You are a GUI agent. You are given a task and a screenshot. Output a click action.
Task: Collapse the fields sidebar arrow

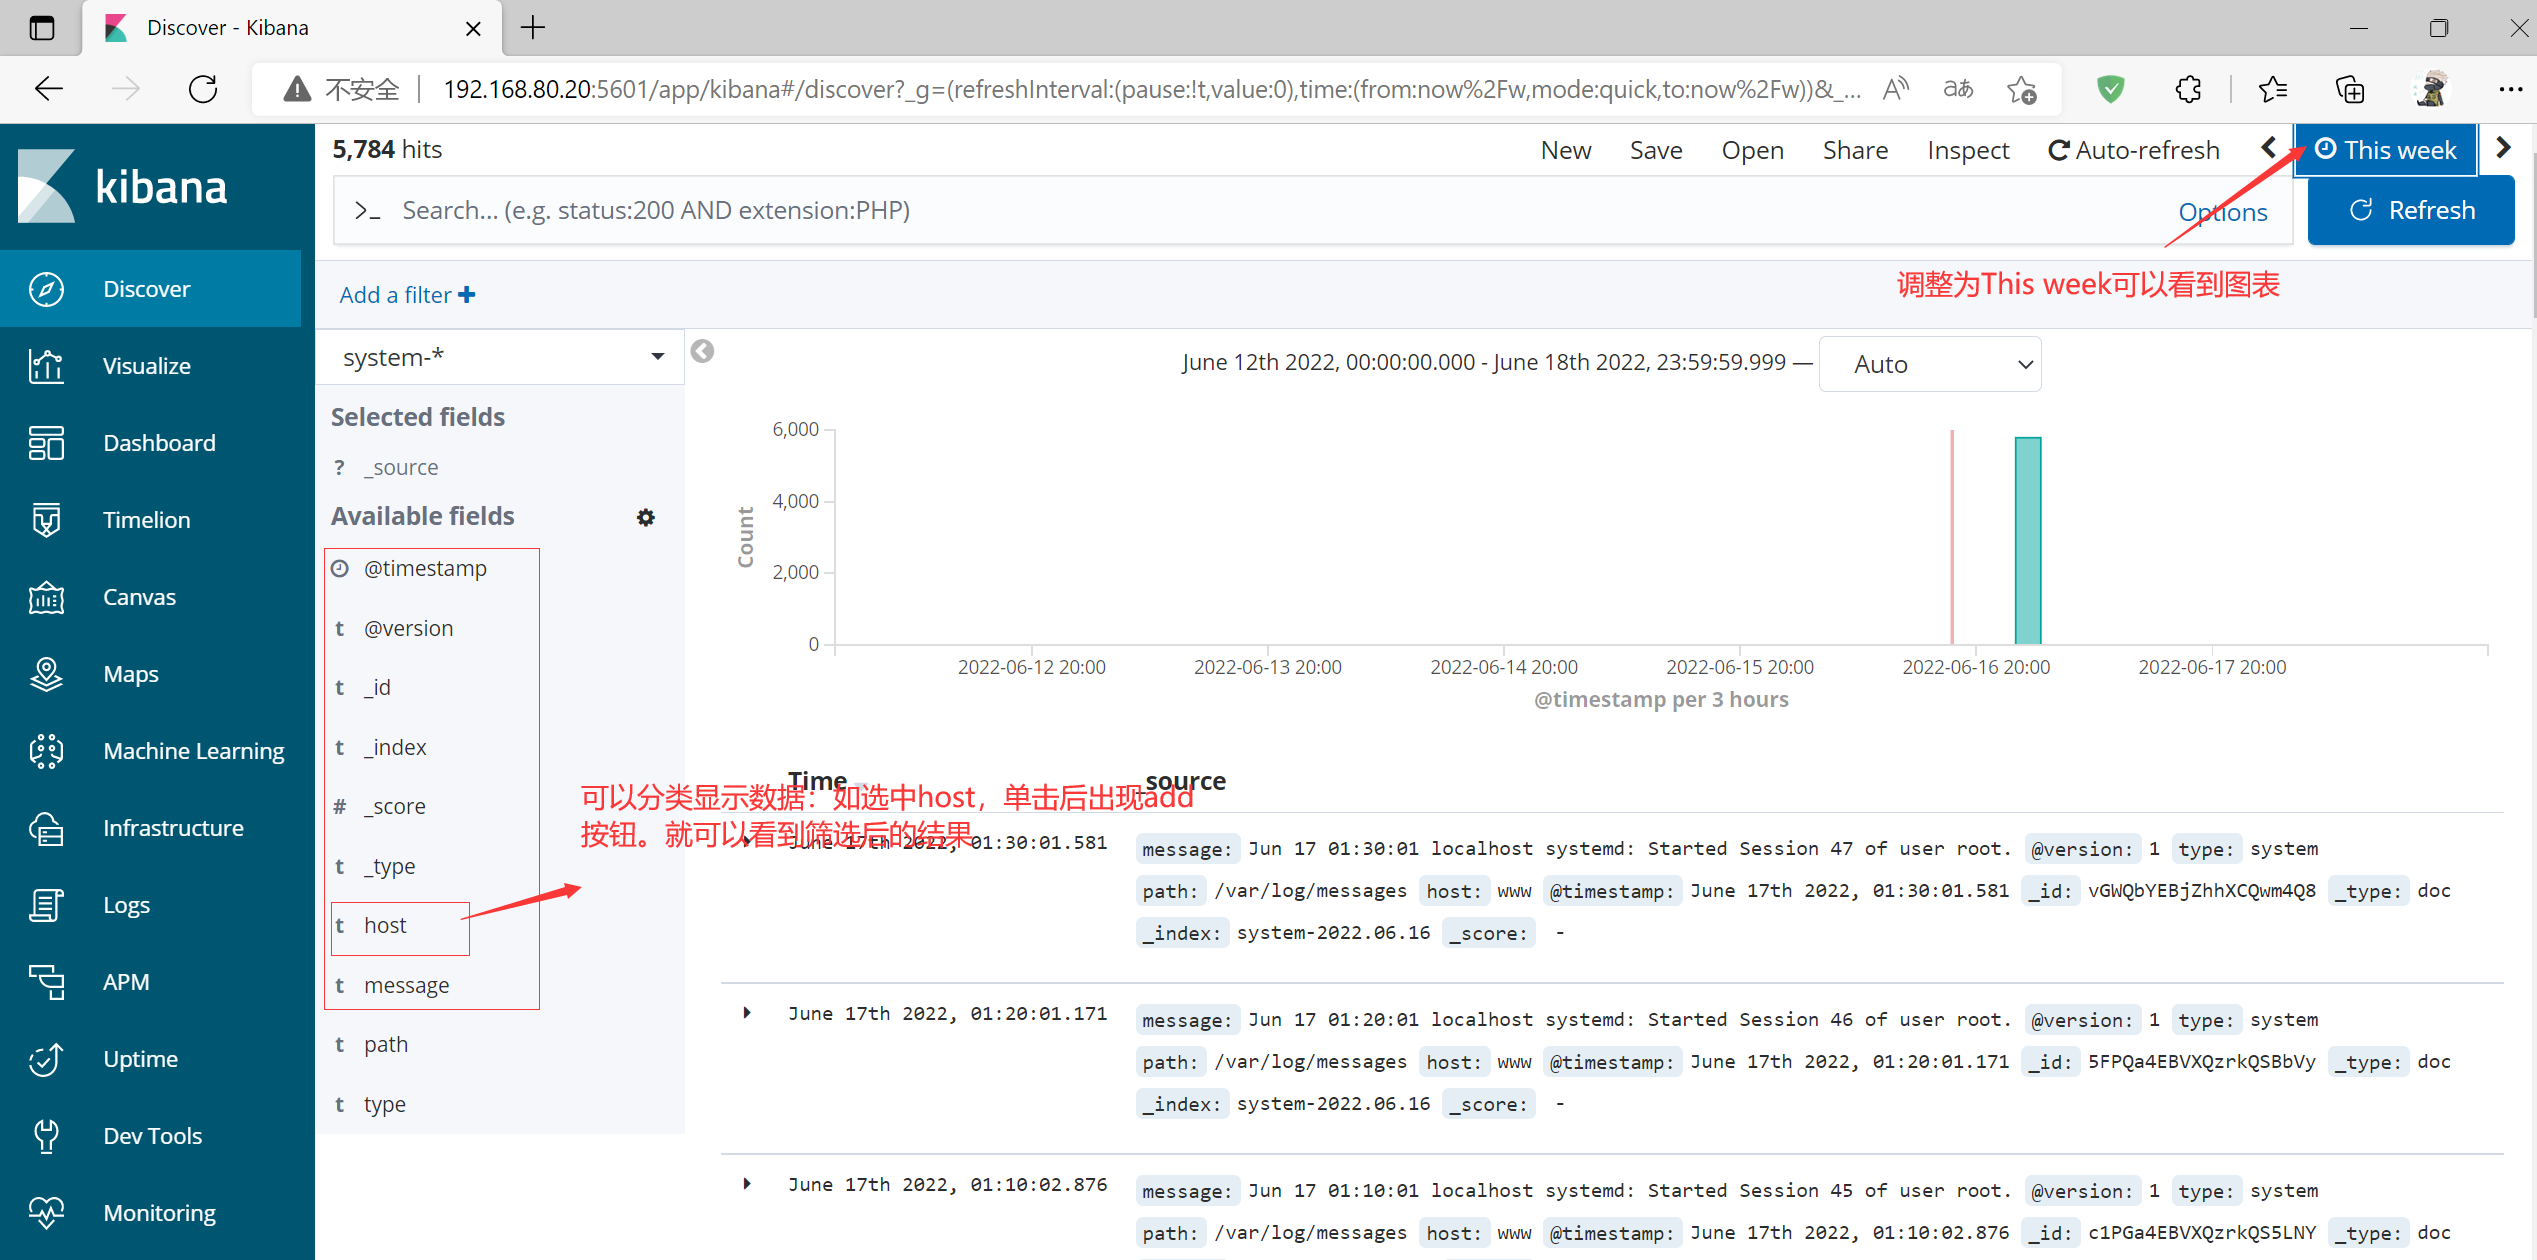703,351
